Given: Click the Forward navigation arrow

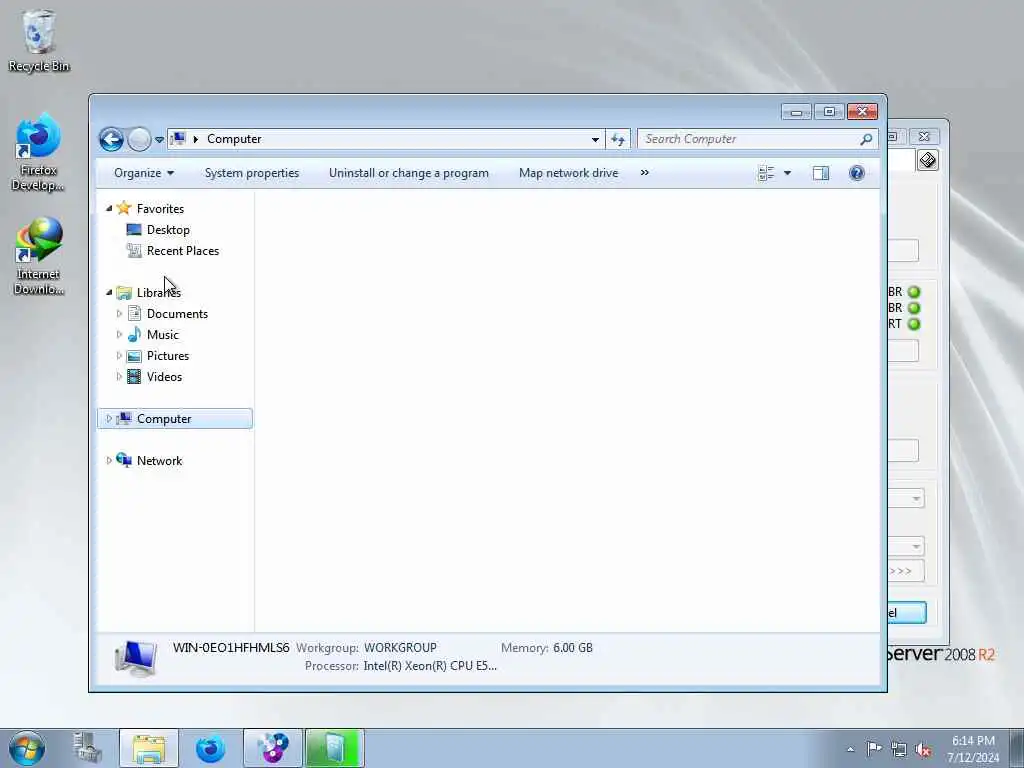Looking at the screenshot, I should (x=138, y=139).
